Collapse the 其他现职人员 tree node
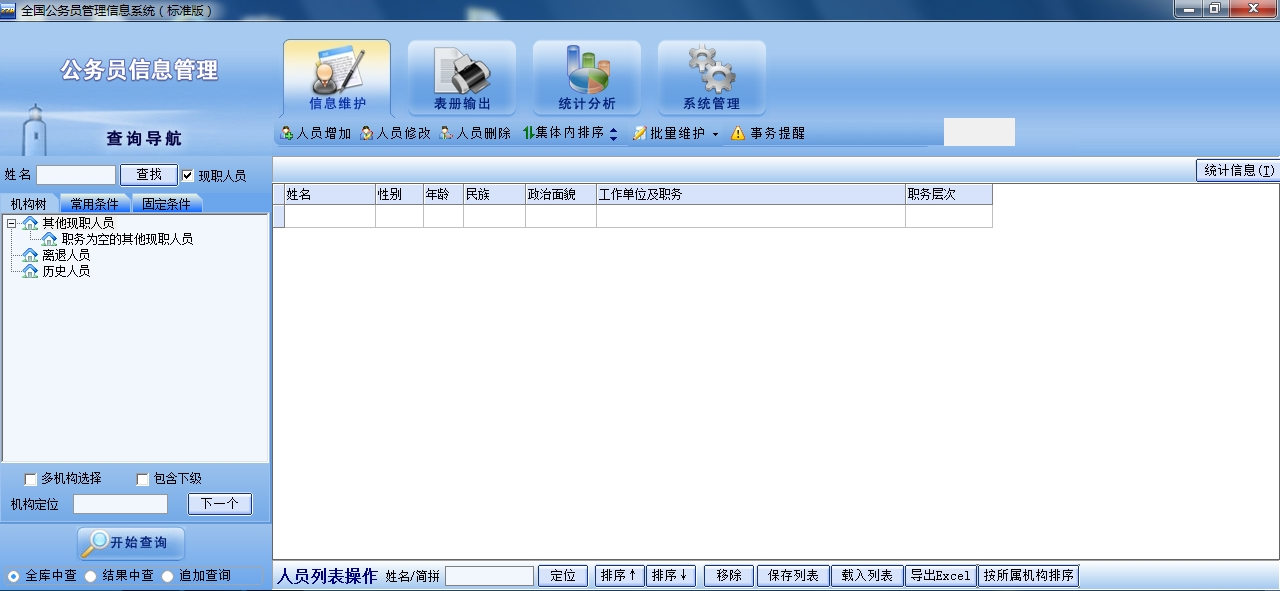1280x591 pixels. coord(11,223)
